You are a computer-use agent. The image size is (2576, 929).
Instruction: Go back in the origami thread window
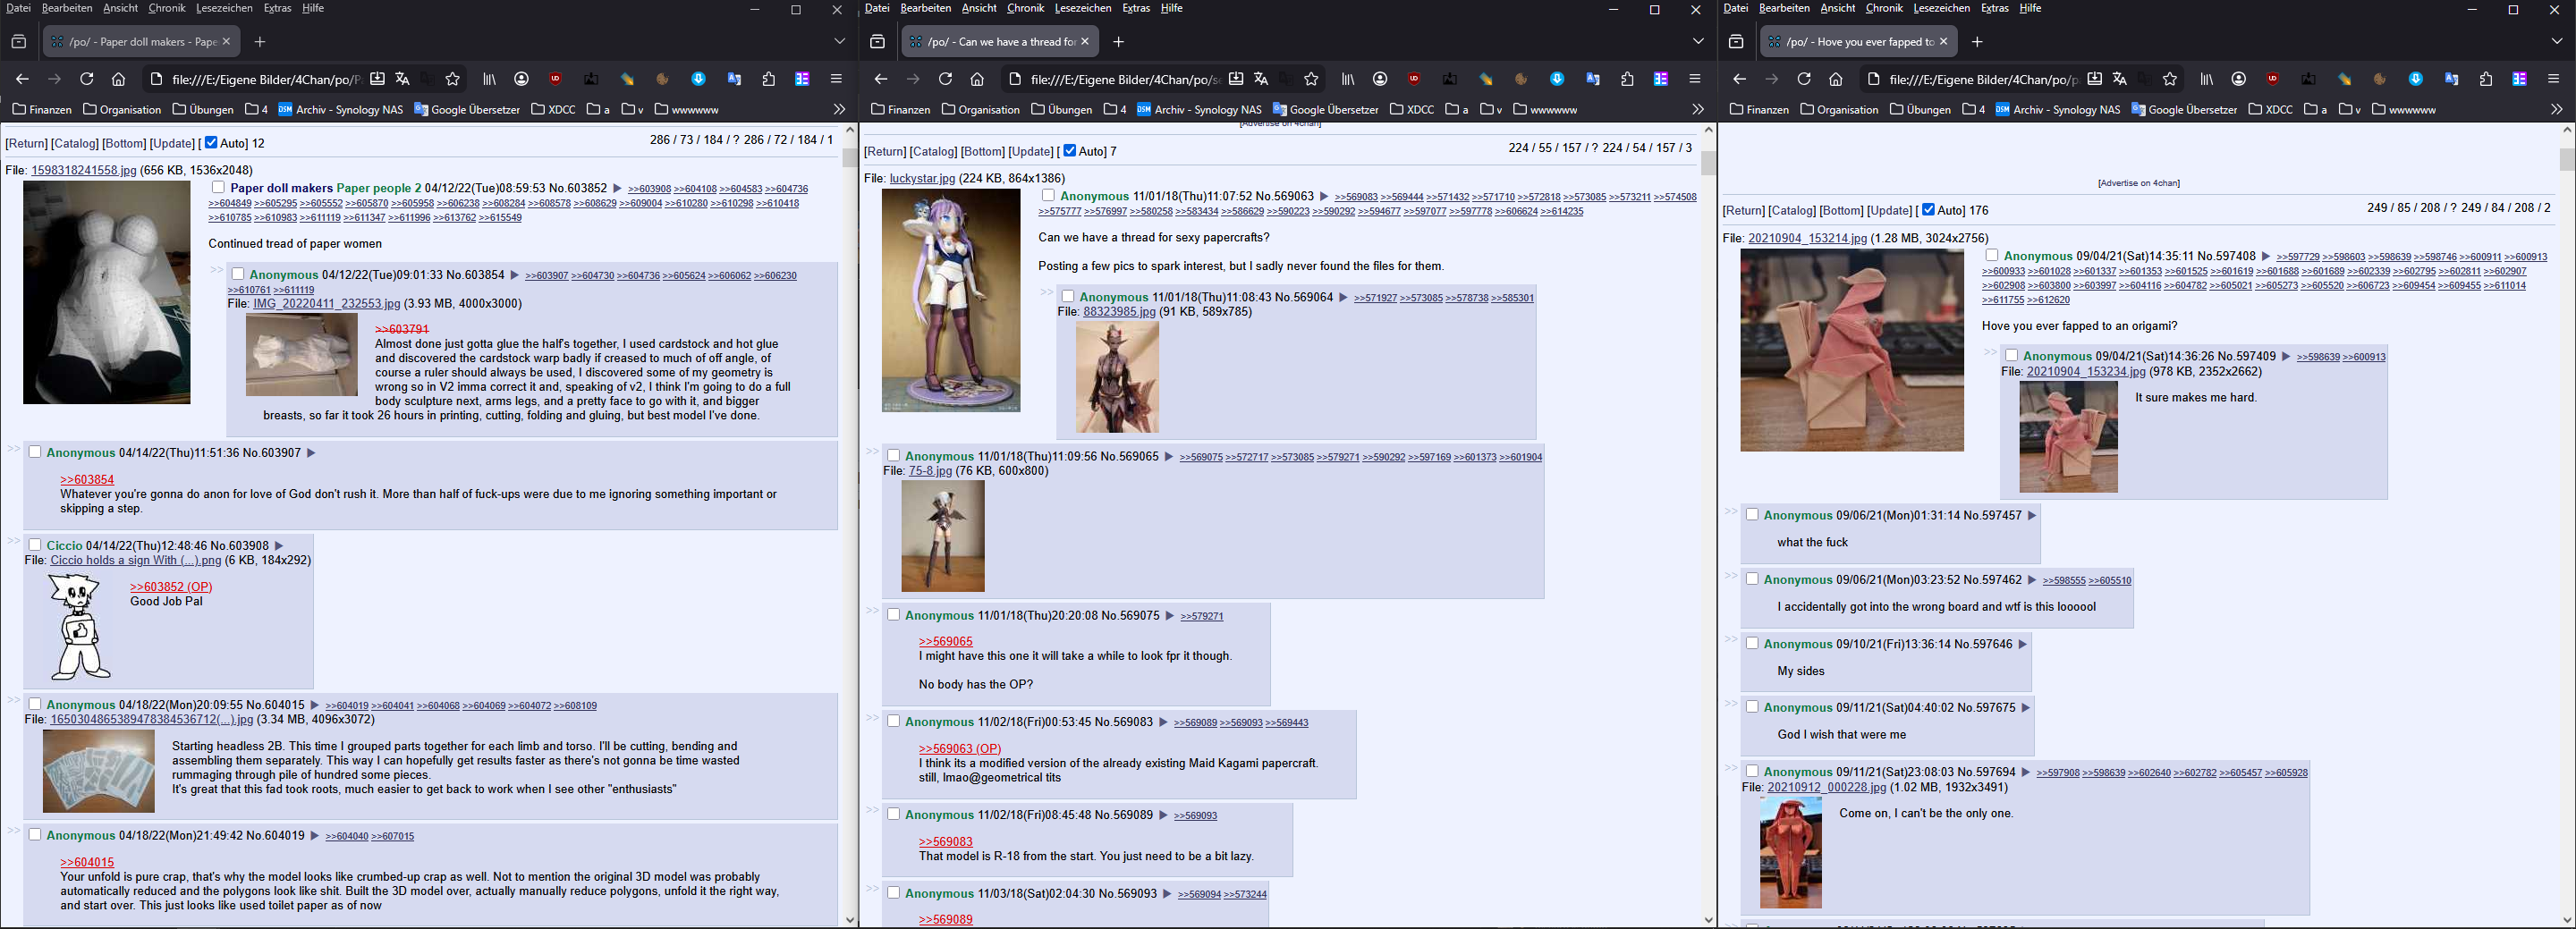coord(1740,79)
